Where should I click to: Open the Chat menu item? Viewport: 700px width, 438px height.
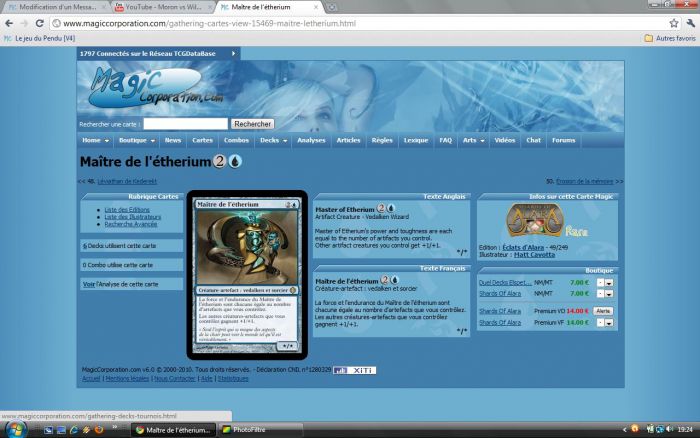click(533, 140)
